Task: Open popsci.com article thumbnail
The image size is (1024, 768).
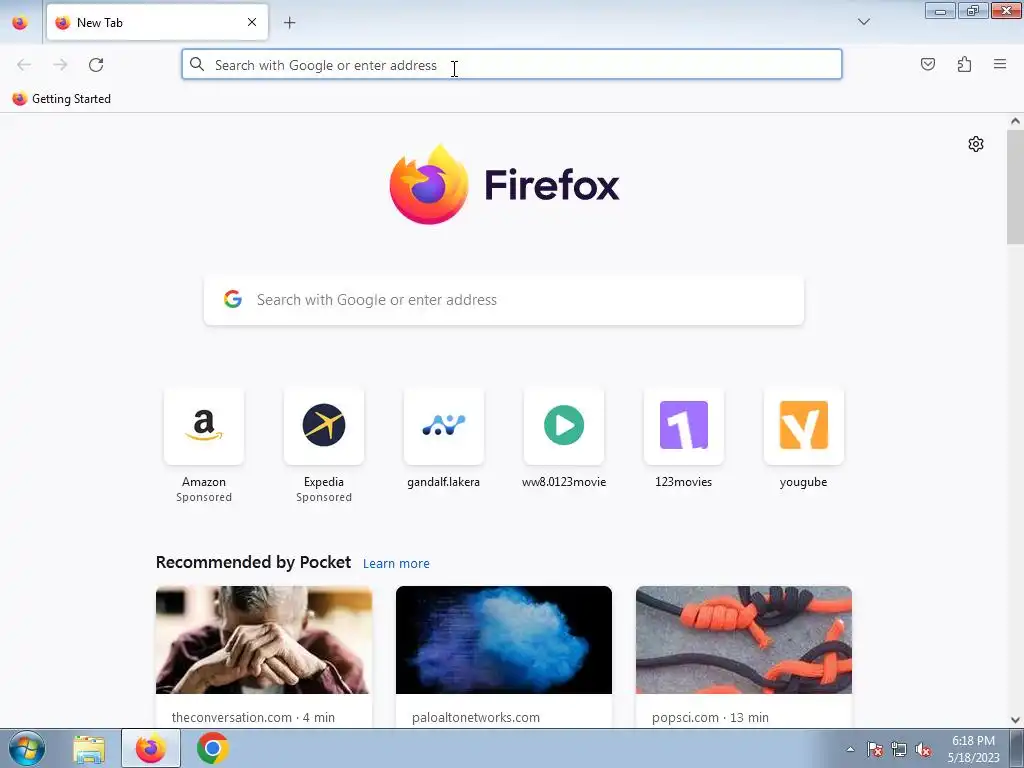Action: (x=743, y=639)
